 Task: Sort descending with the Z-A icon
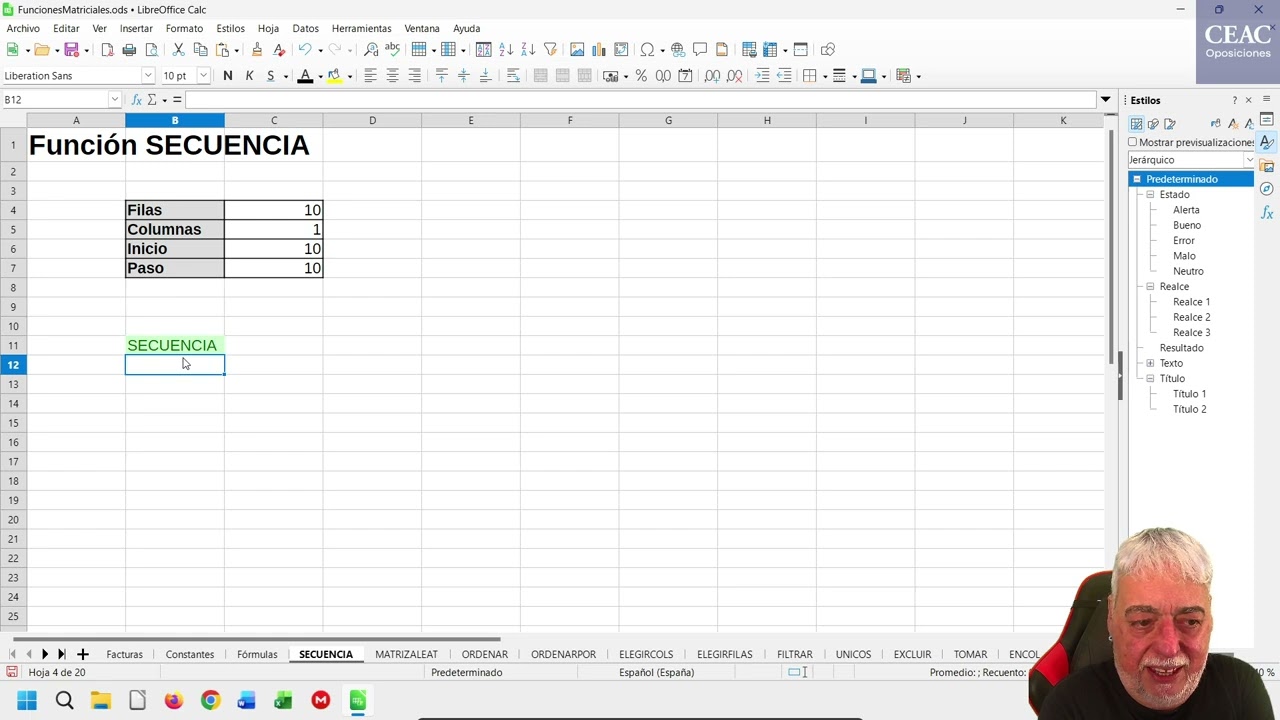point(528,49)
